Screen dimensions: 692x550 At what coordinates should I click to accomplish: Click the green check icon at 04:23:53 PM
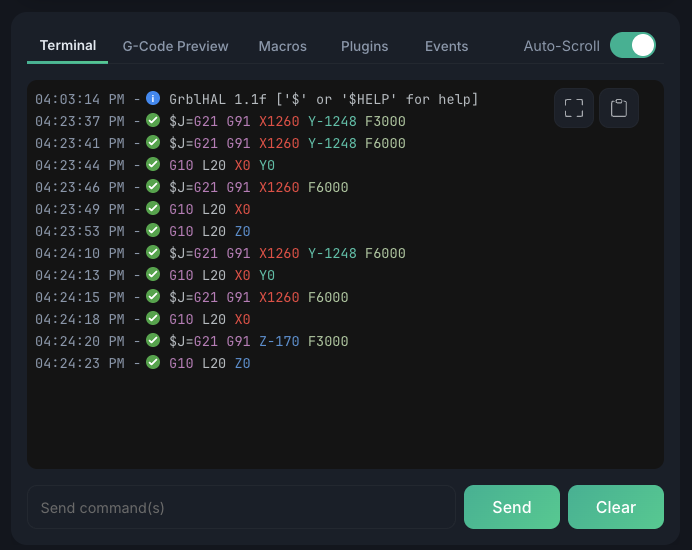pos(153,230)
